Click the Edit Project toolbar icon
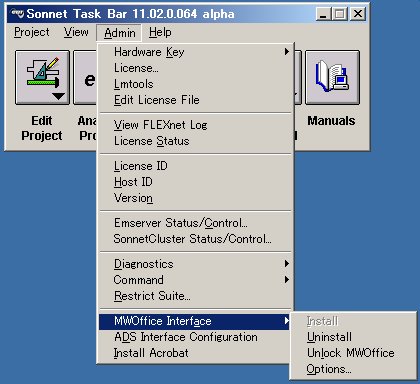 pos(42,77)
